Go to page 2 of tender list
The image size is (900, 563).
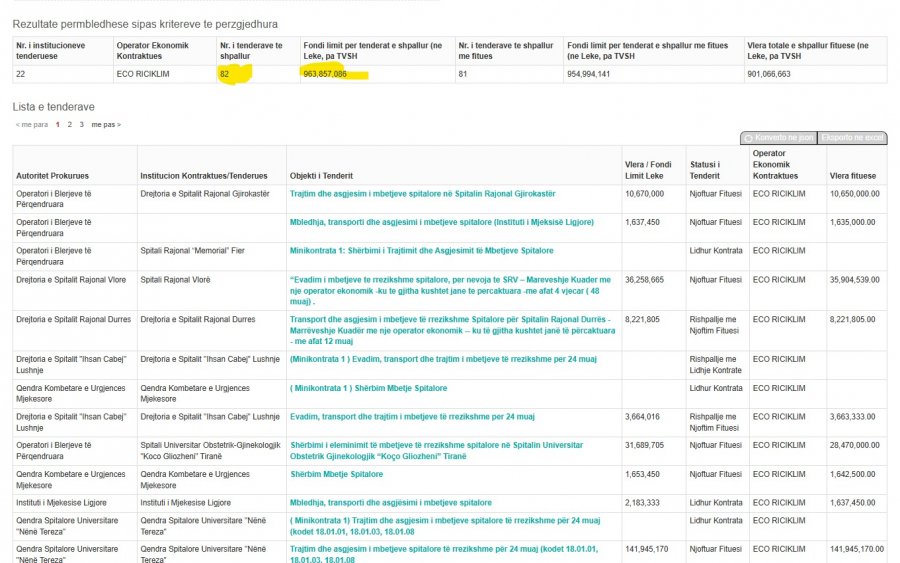click(69, 125)
